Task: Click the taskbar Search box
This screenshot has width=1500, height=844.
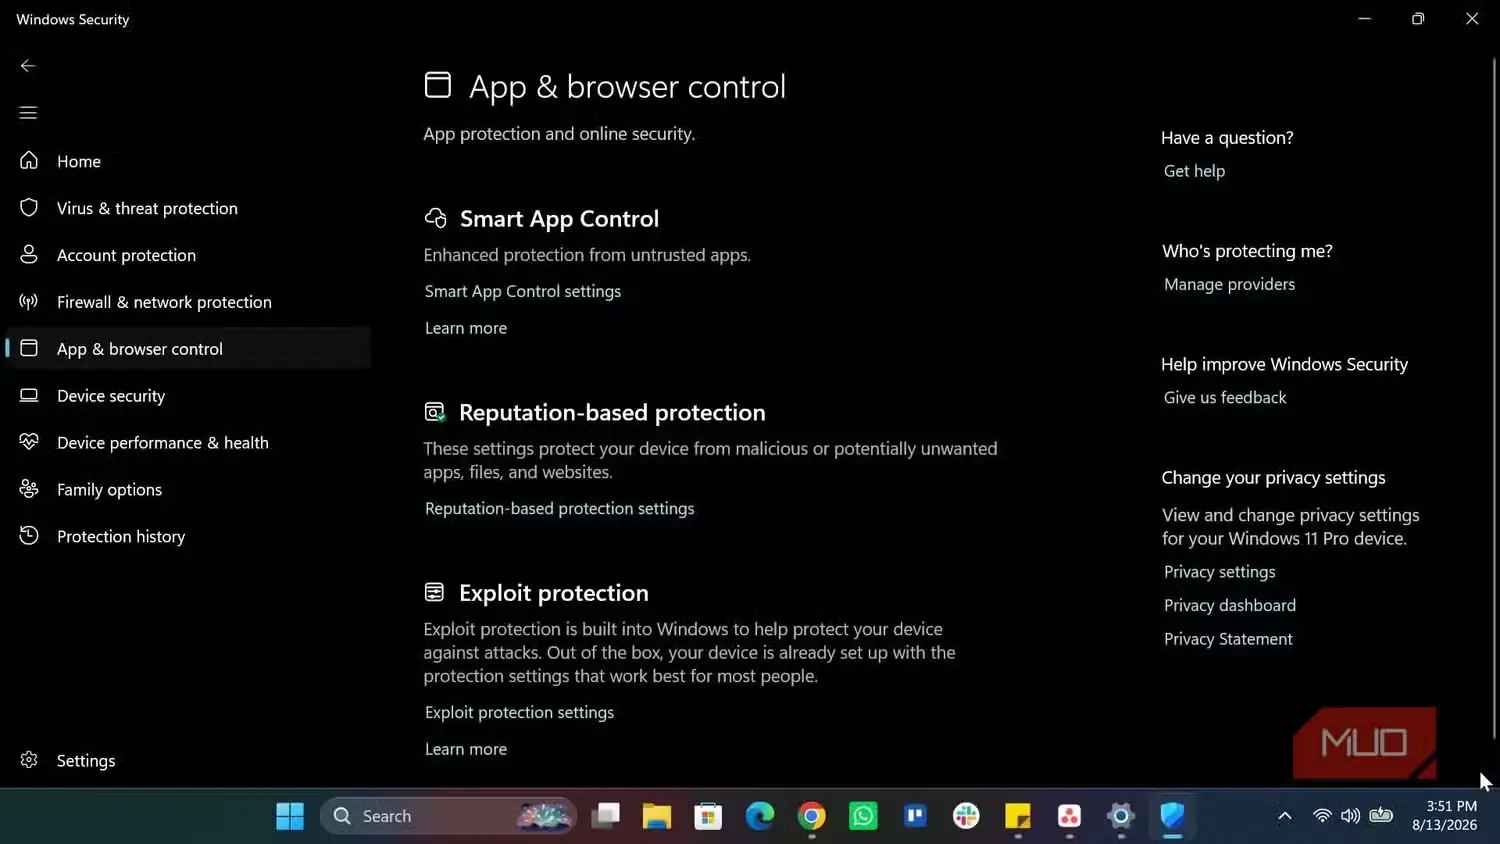Action: pos(449,816)
